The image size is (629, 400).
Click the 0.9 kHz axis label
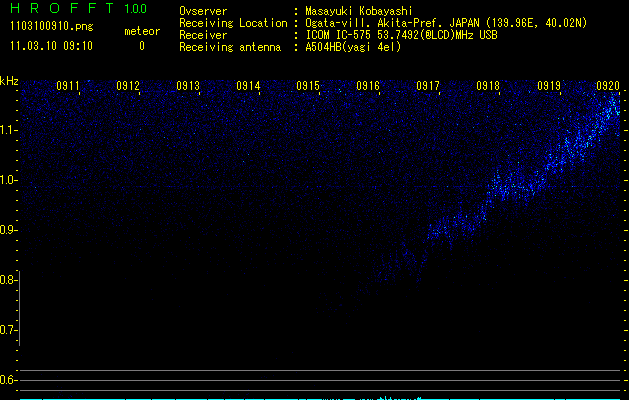tap(9, 230)
